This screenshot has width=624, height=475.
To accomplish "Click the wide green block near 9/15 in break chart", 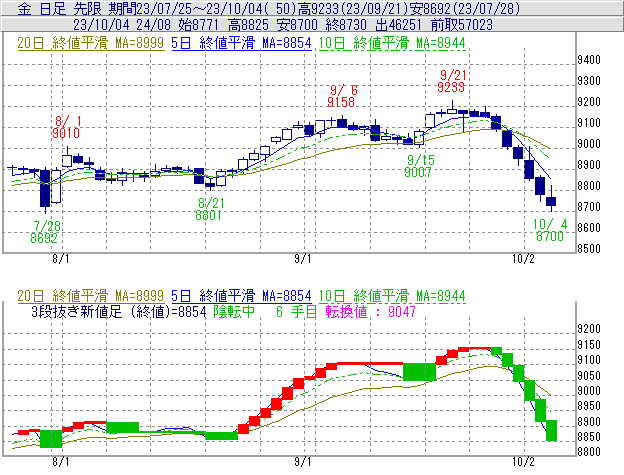I will [419, 372].
